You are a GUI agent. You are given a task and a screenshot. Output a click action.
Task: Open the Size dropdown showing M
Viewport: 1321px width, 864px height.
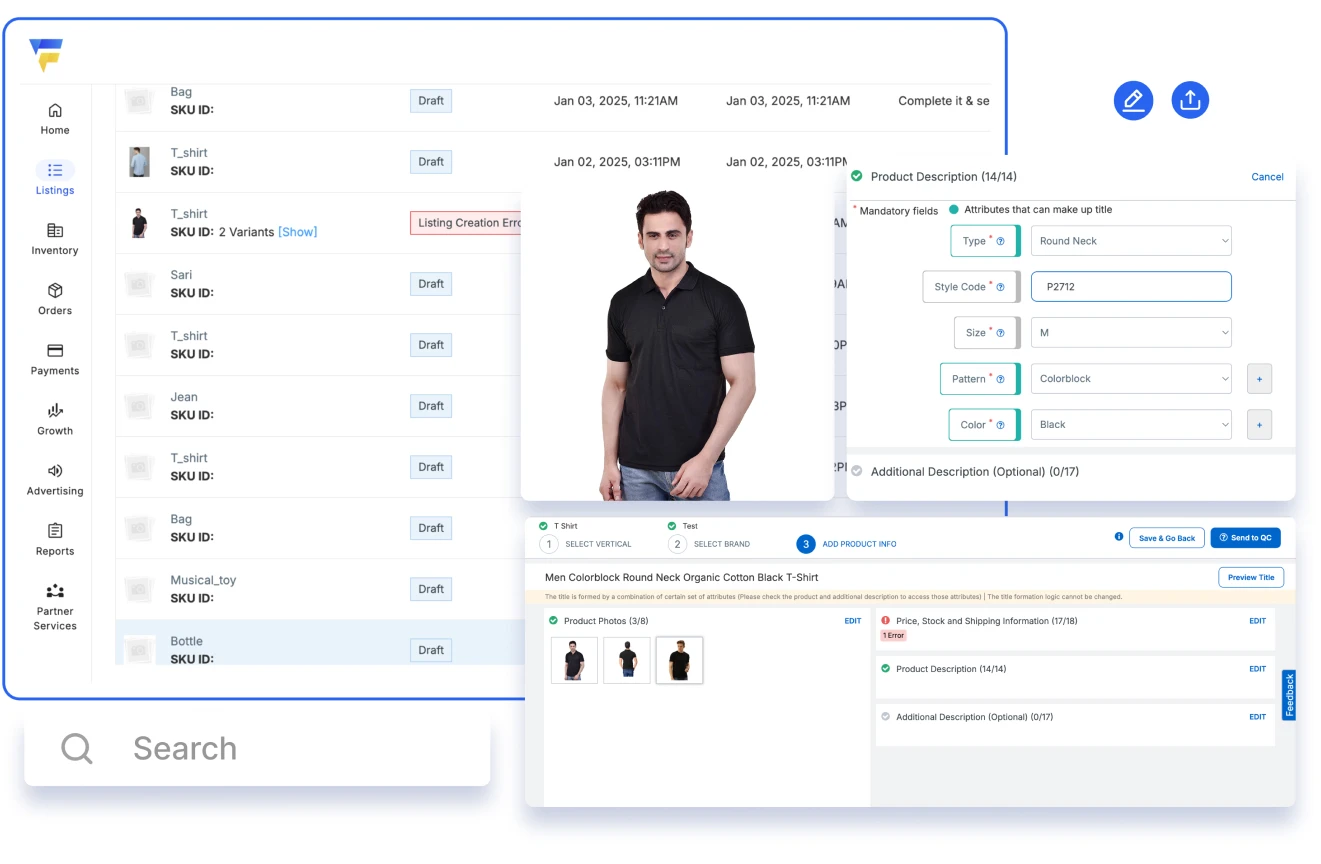coord(1130,333)
